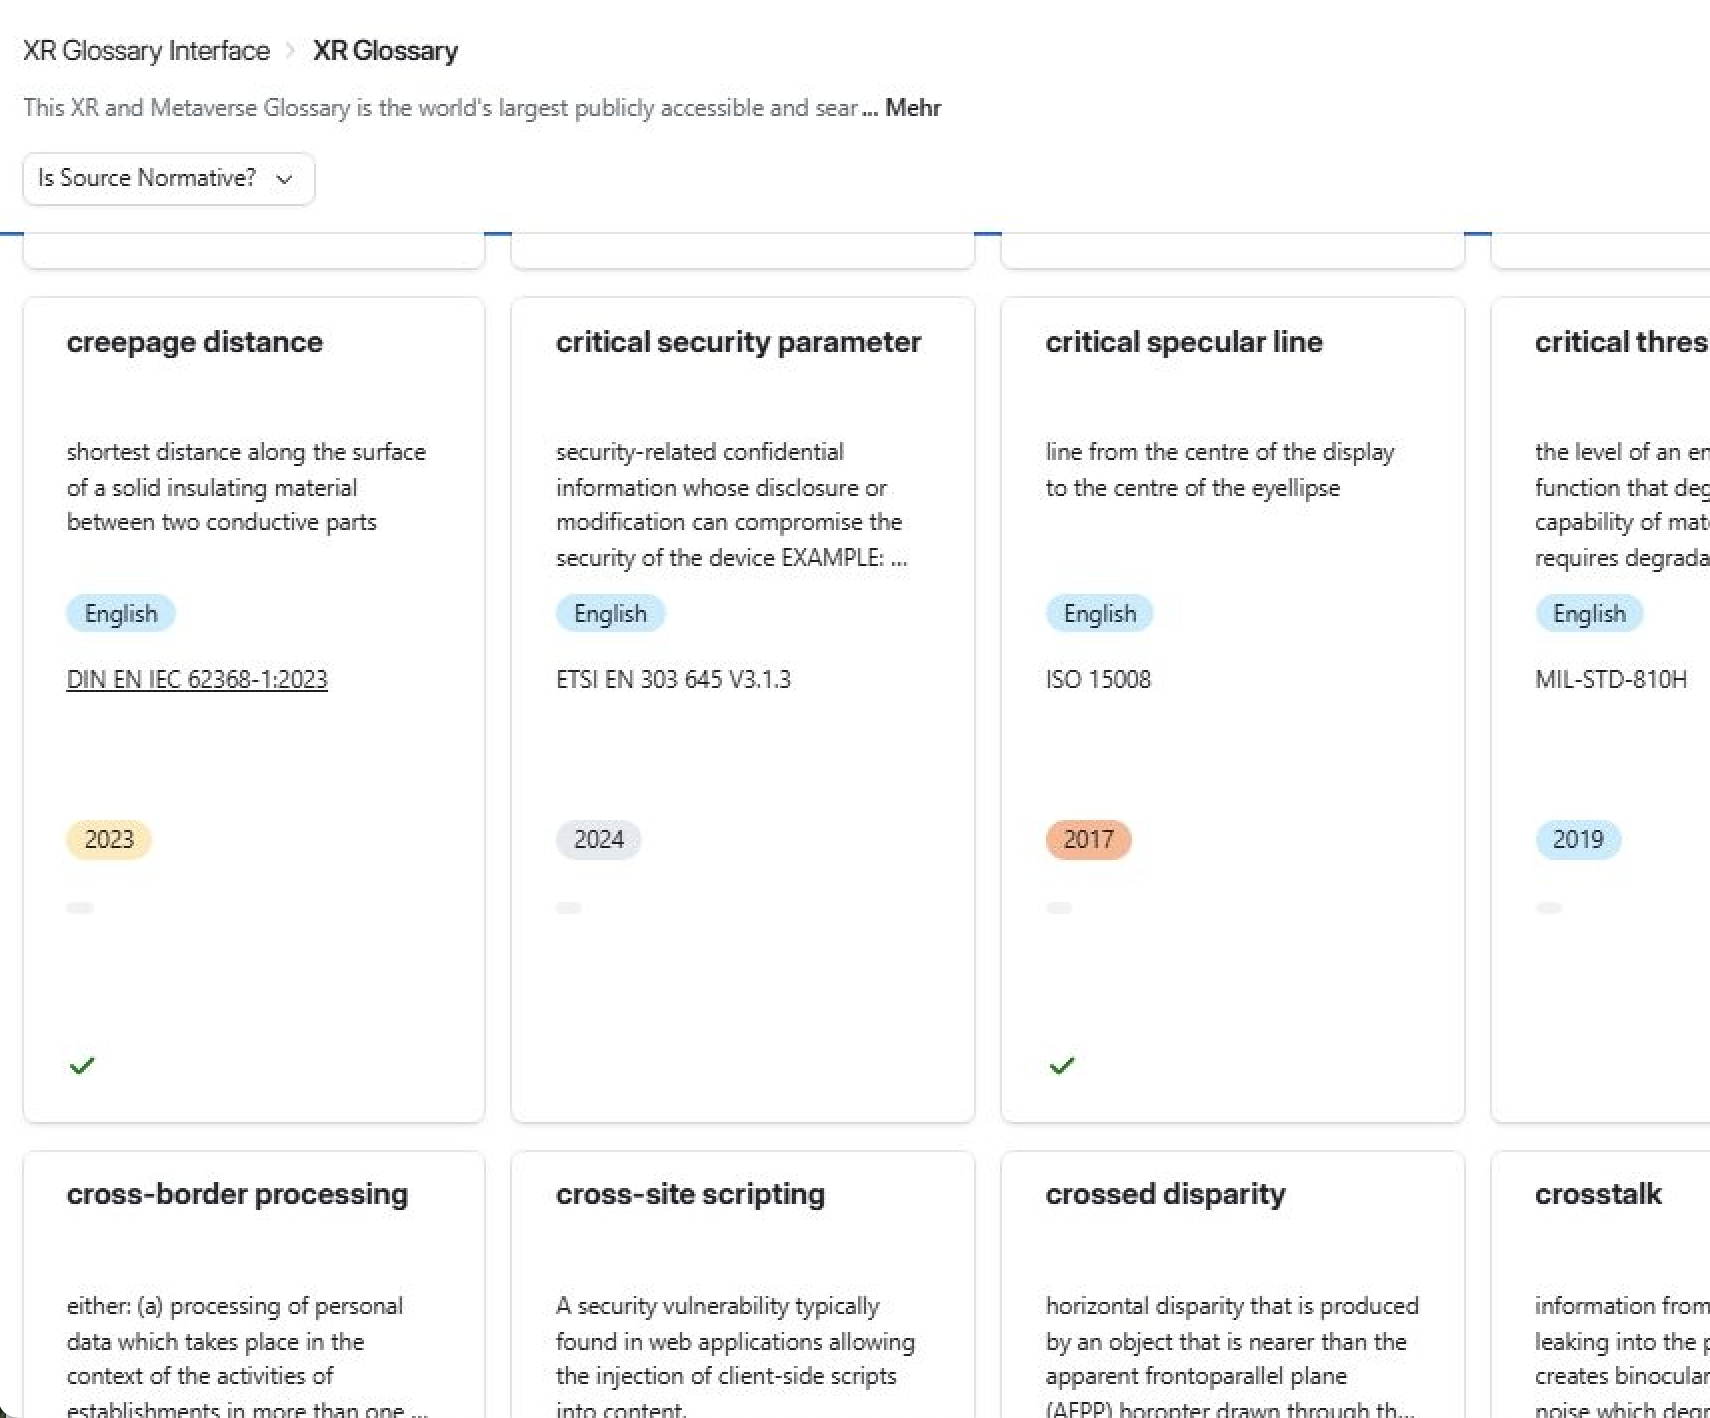The image size is (1710, 1418).
Task: Click the glossary description text below the breadcrumb
Action: click(x=441, y=107)
